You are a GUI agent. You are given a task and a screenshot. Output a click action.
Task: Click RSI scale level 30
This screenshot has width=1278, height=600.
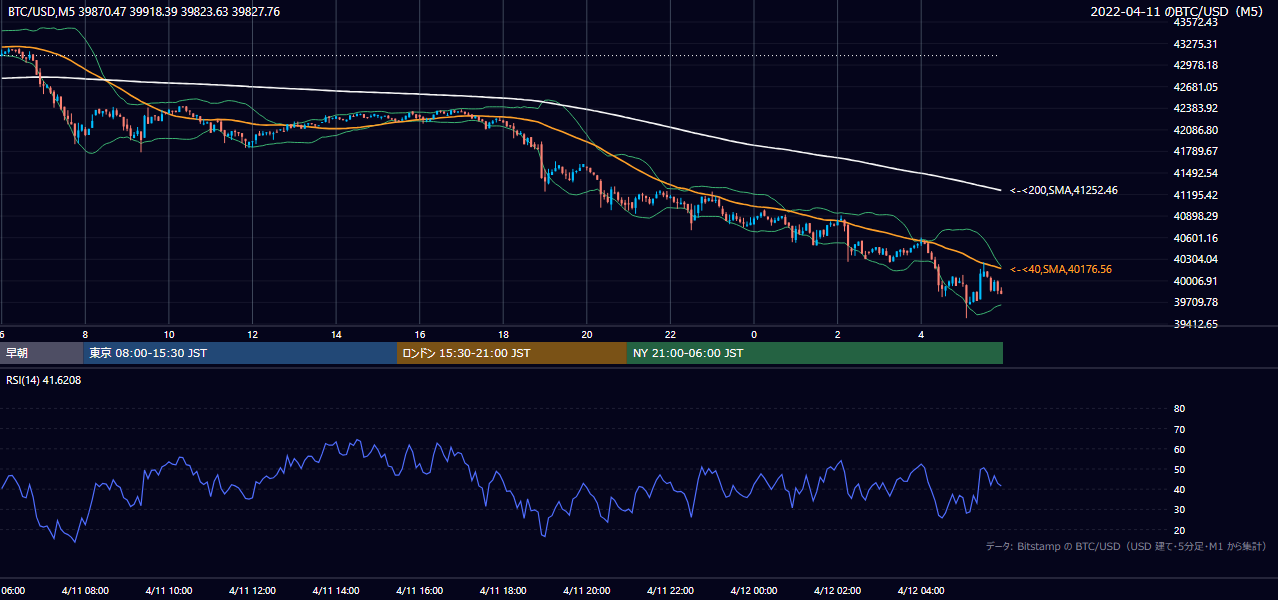1179,510
